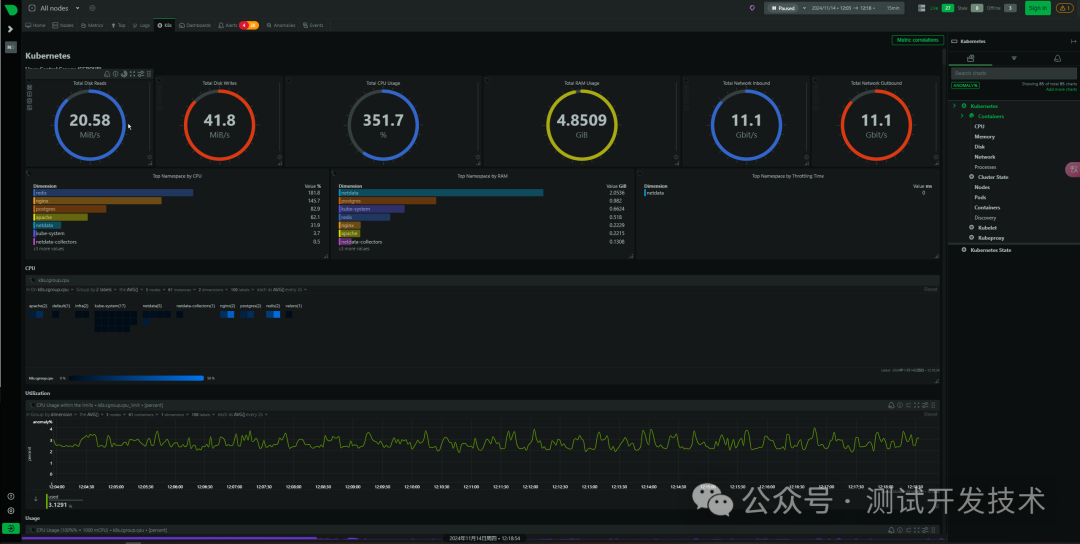Open the orange warning alert indicator
This screenshot has width=1080, height=544.
pos(1064,8)
